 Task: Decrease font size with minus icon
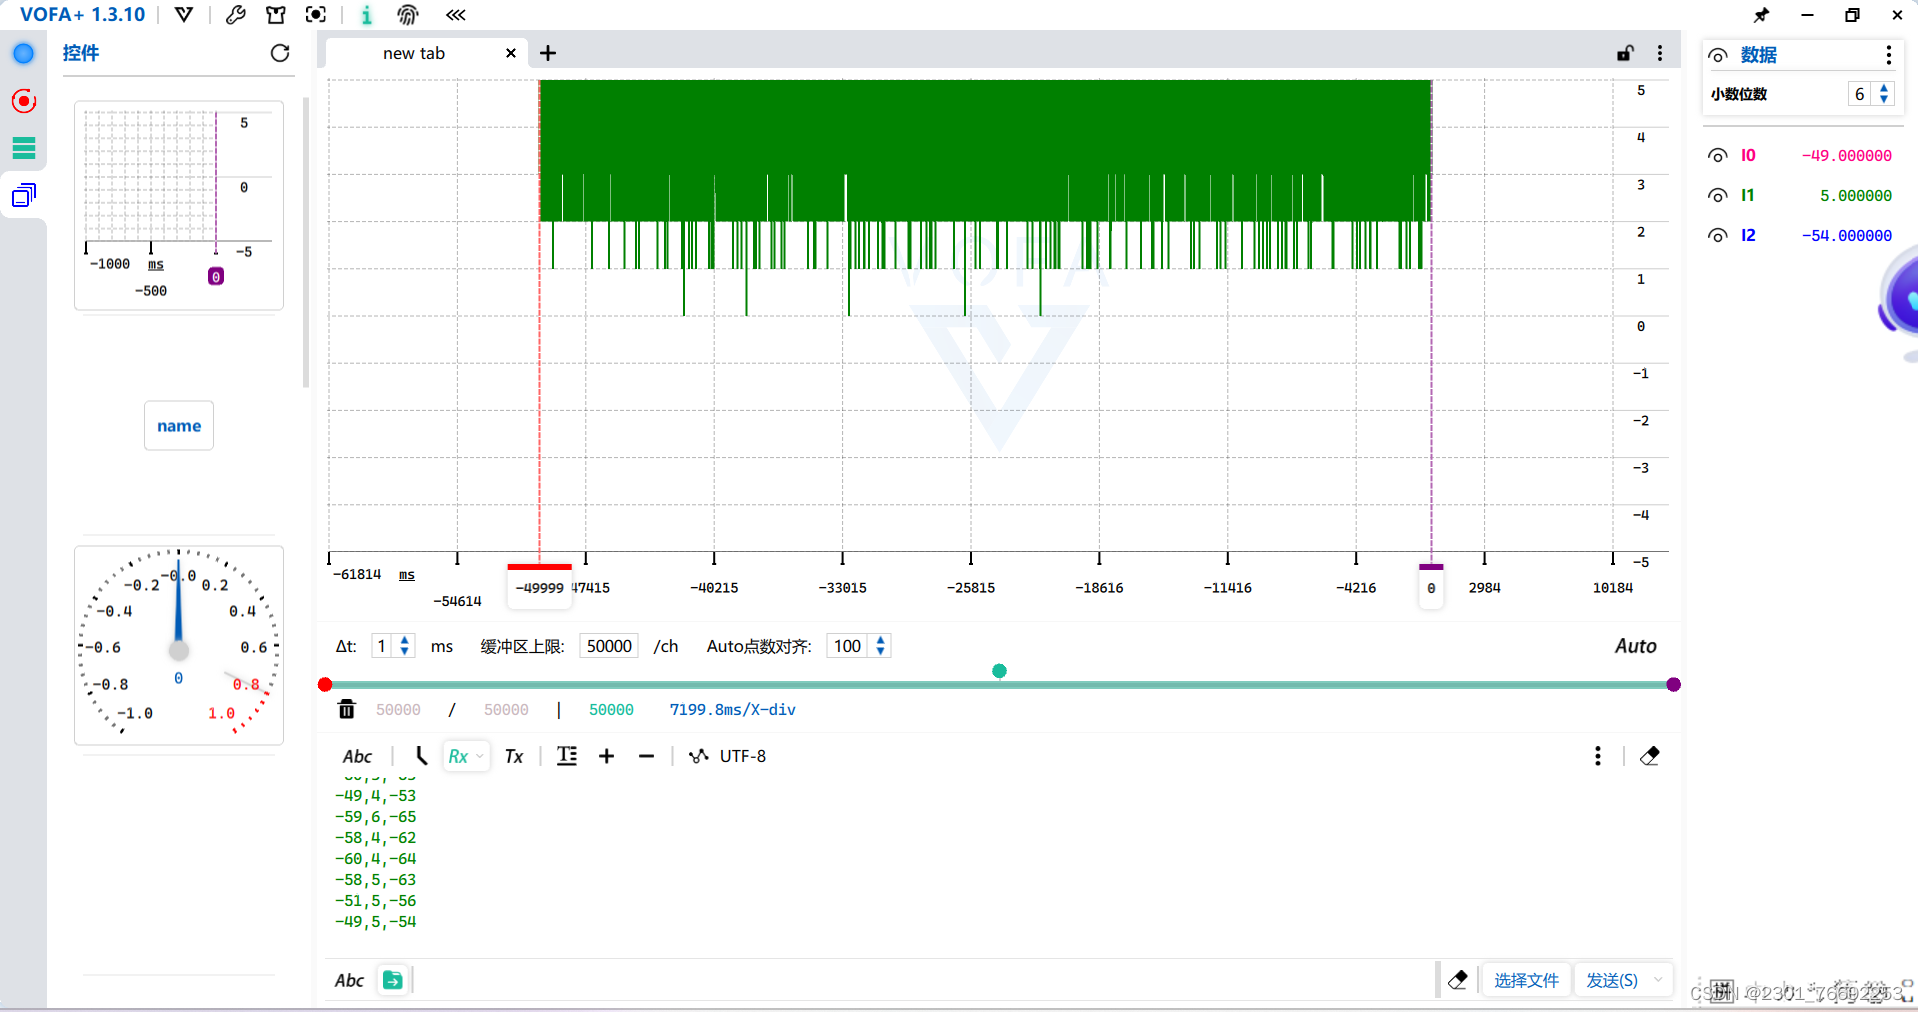tap(646, 756)
